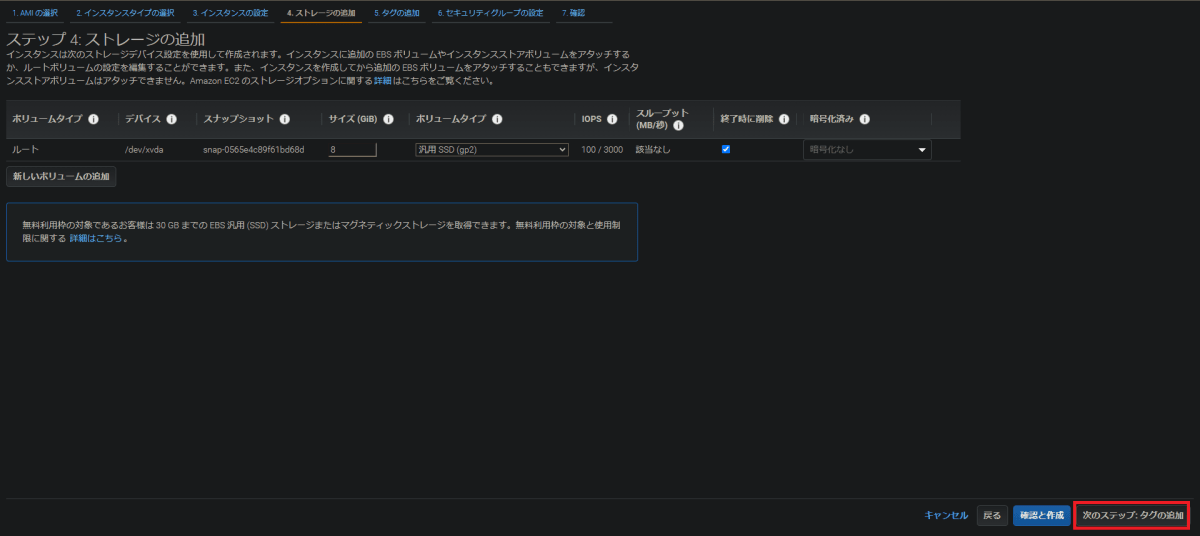Go to tab 1. AMI の選択
Image resolution: width=1200 pixels, height=536 pixels.
pos(35,13)
